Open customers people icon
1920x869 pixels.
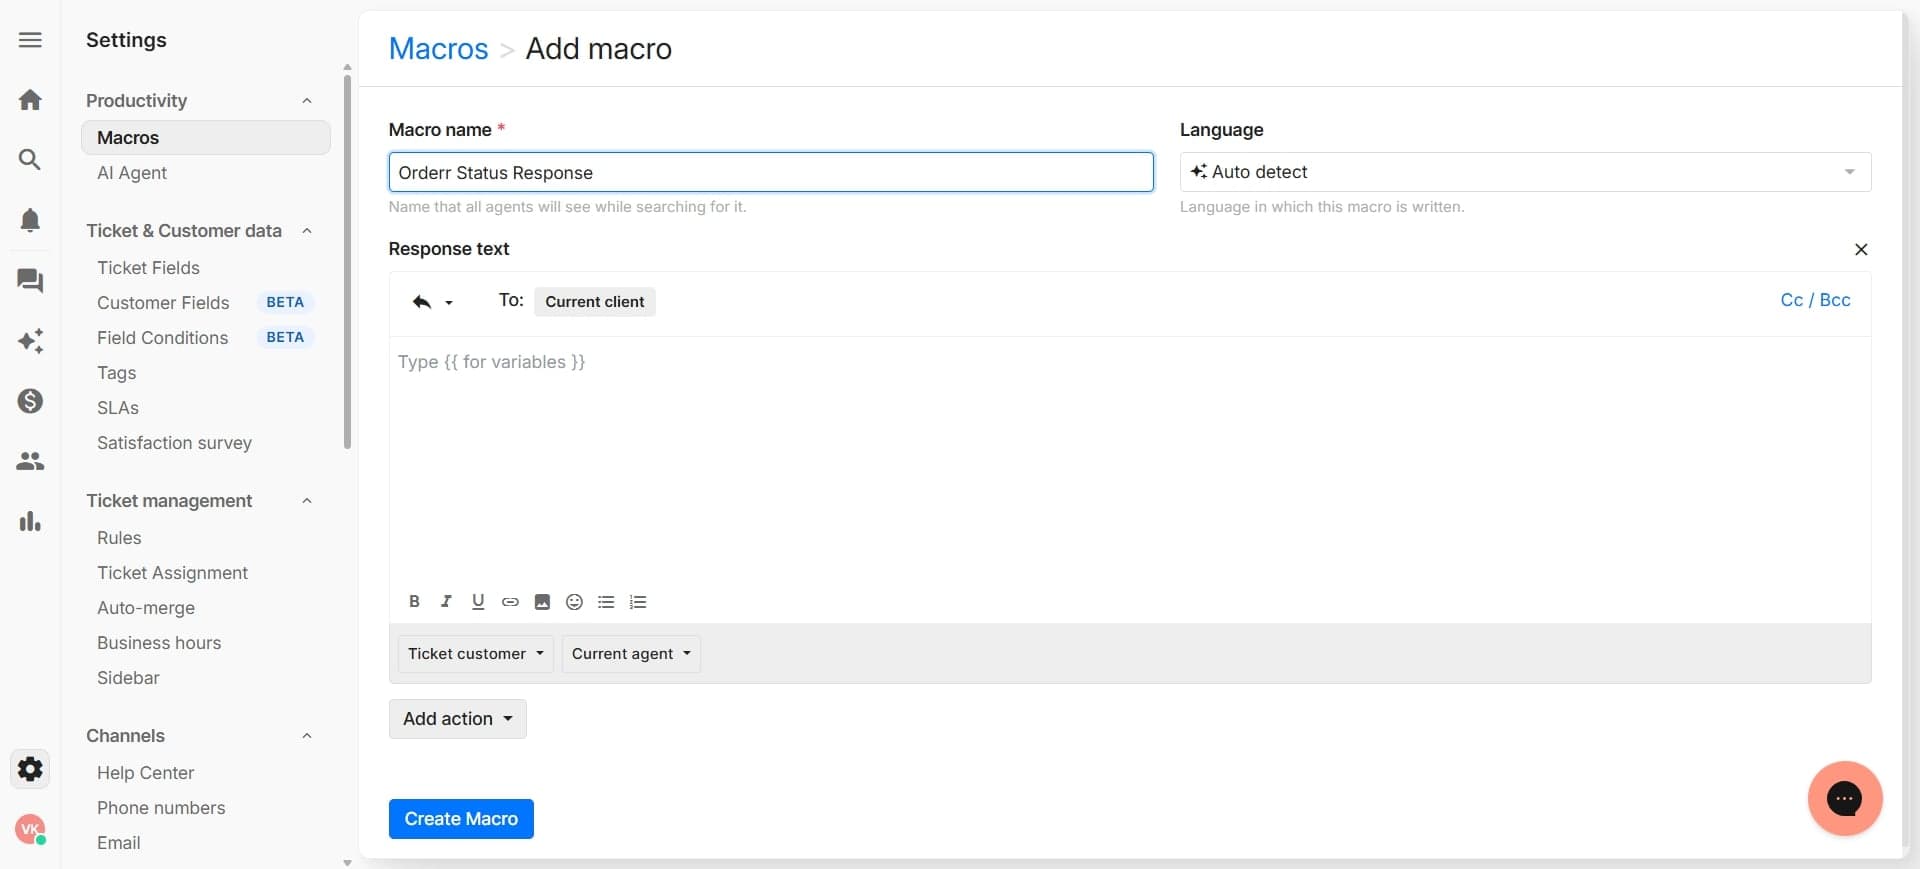coord(30,461)
